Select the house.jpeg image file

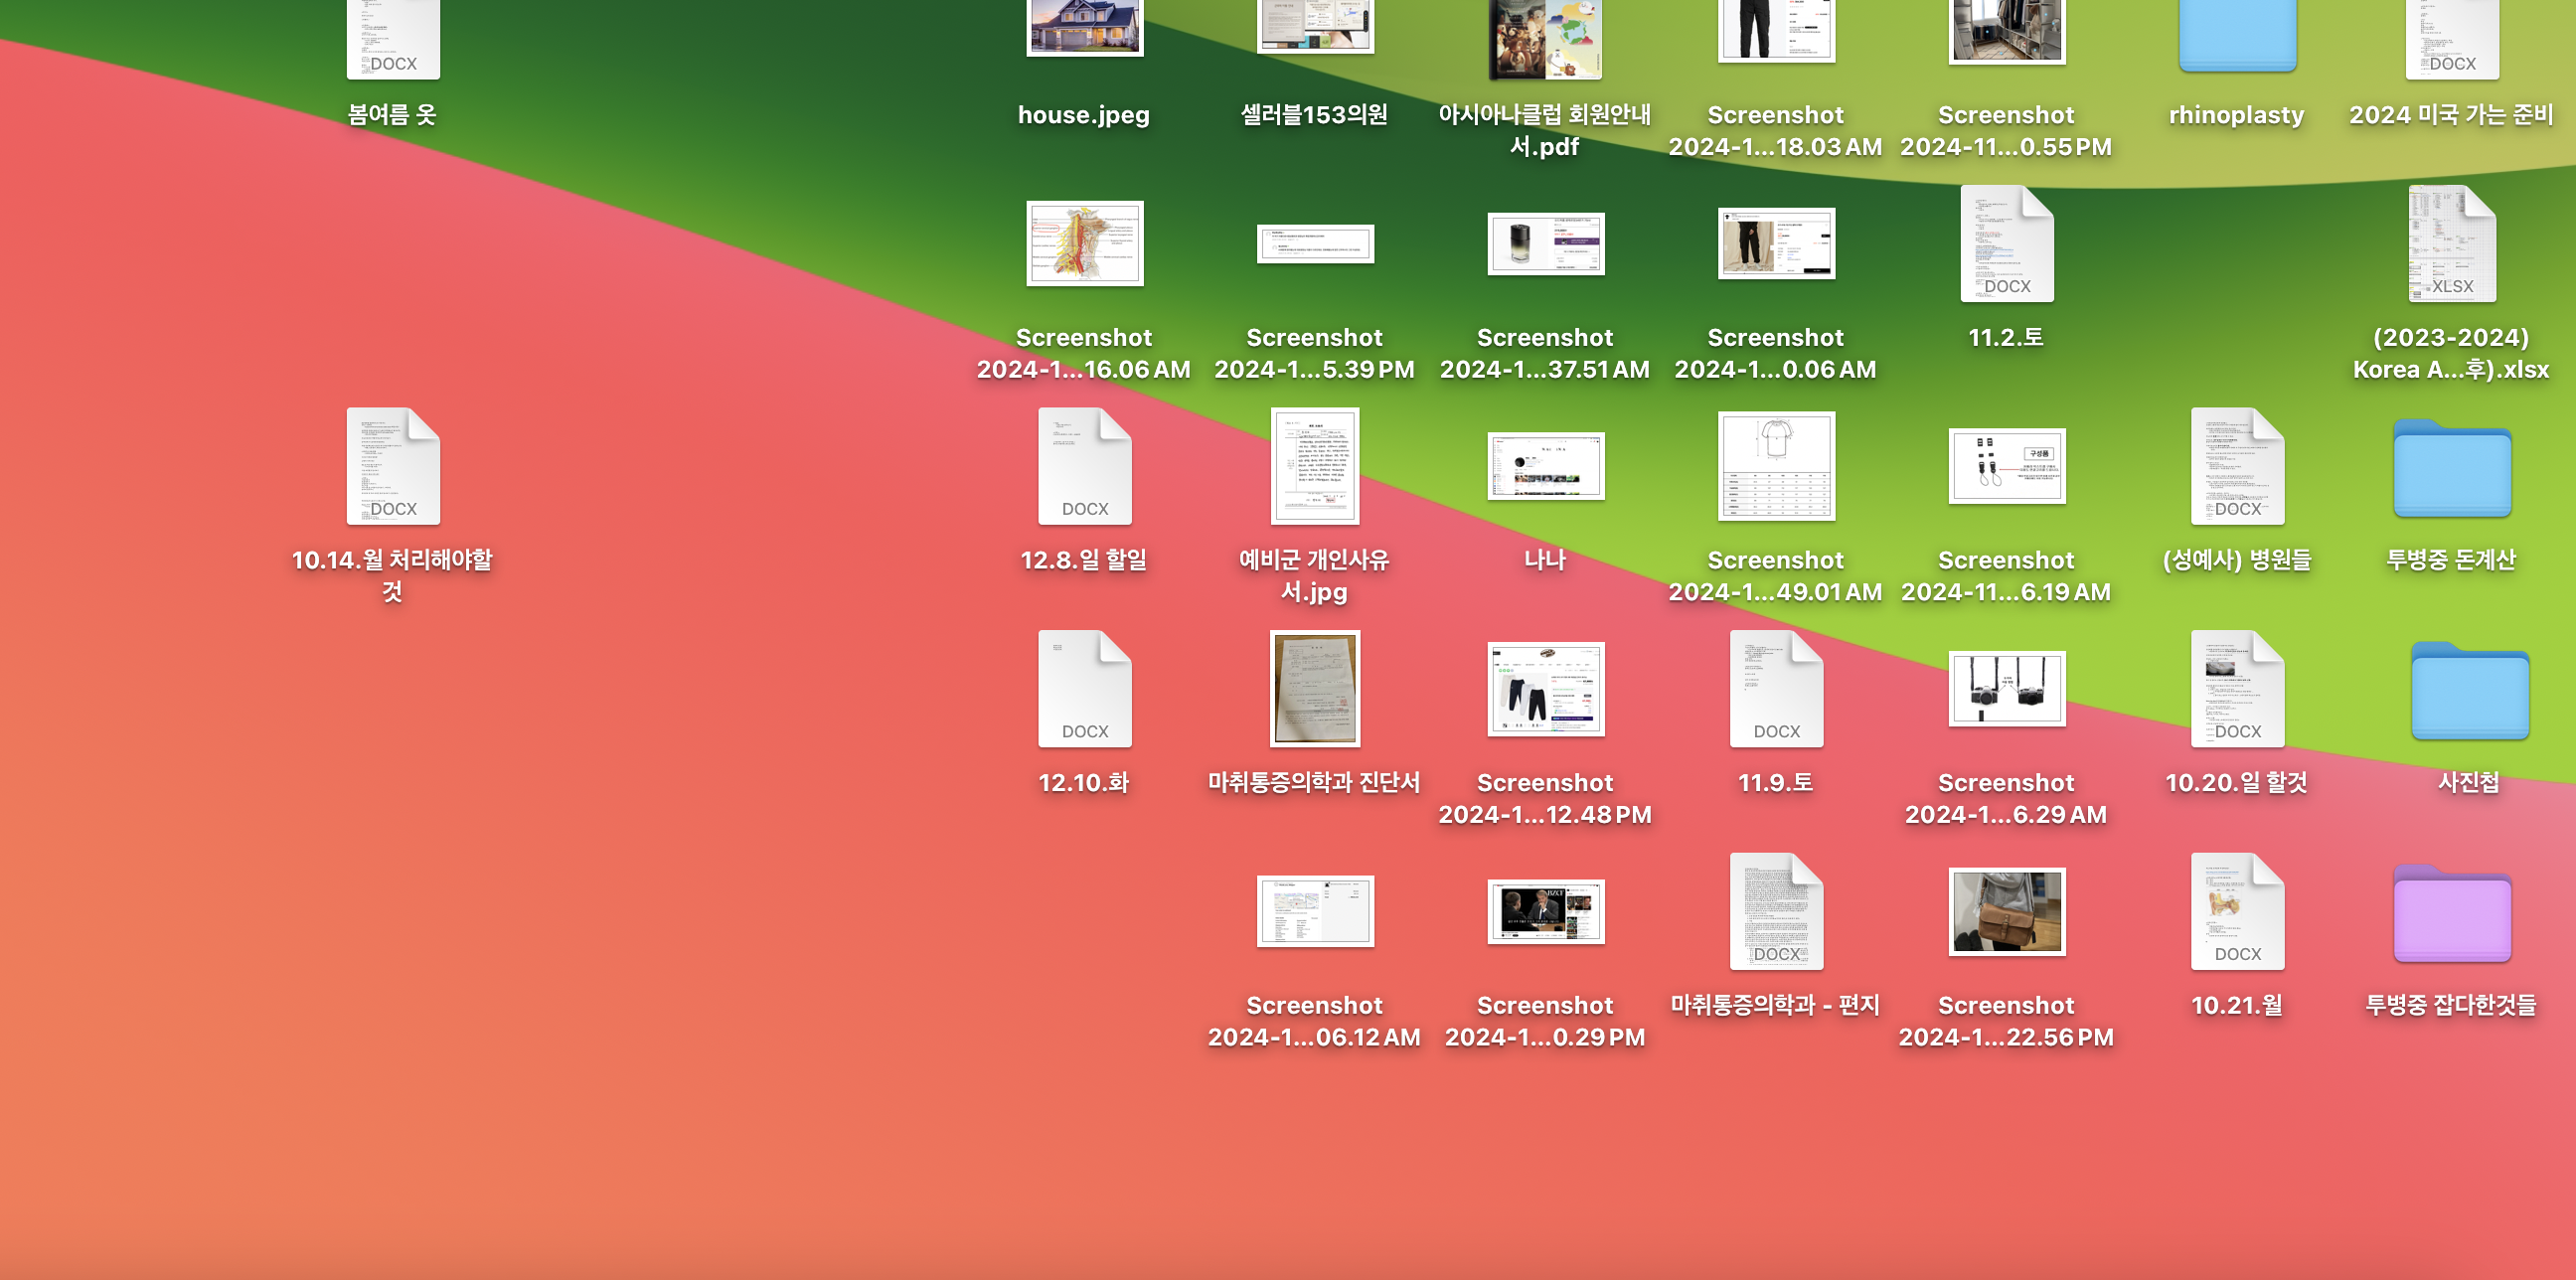coord(1084,30)
